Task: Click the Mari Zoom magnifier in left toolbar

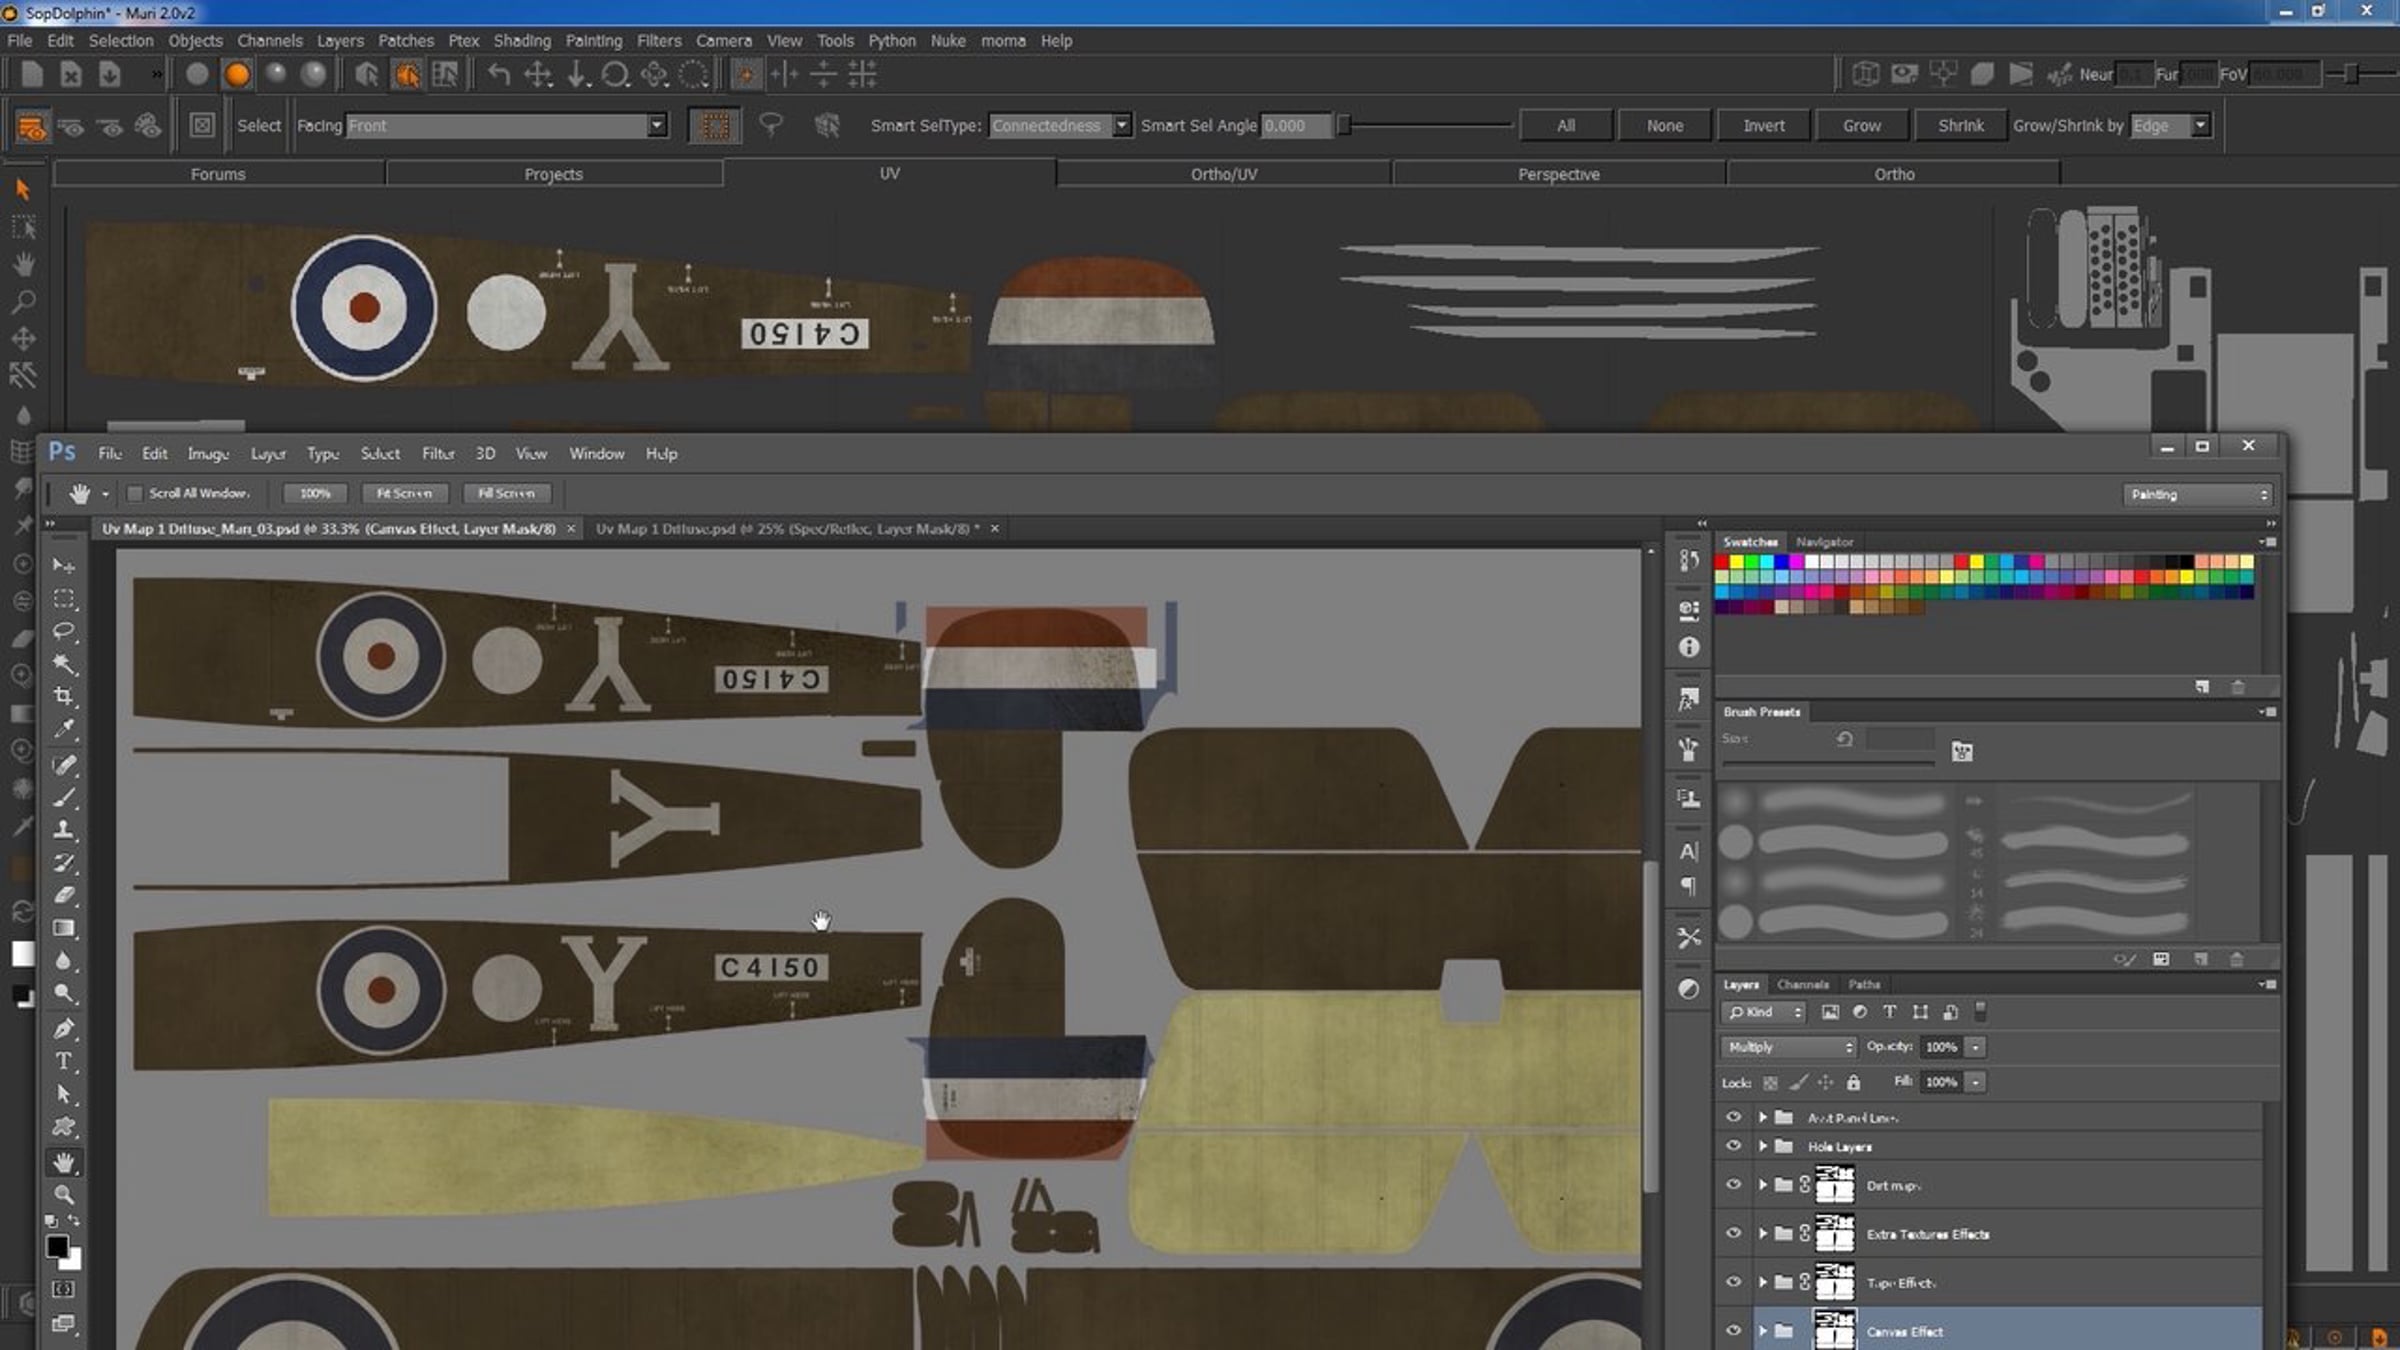Action: pyautogui.click(x=23, y=301)
